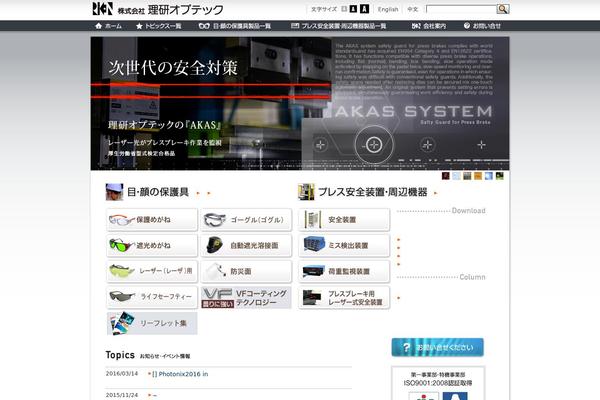Click the 2015/11/24 topic date

click(122, 395)
